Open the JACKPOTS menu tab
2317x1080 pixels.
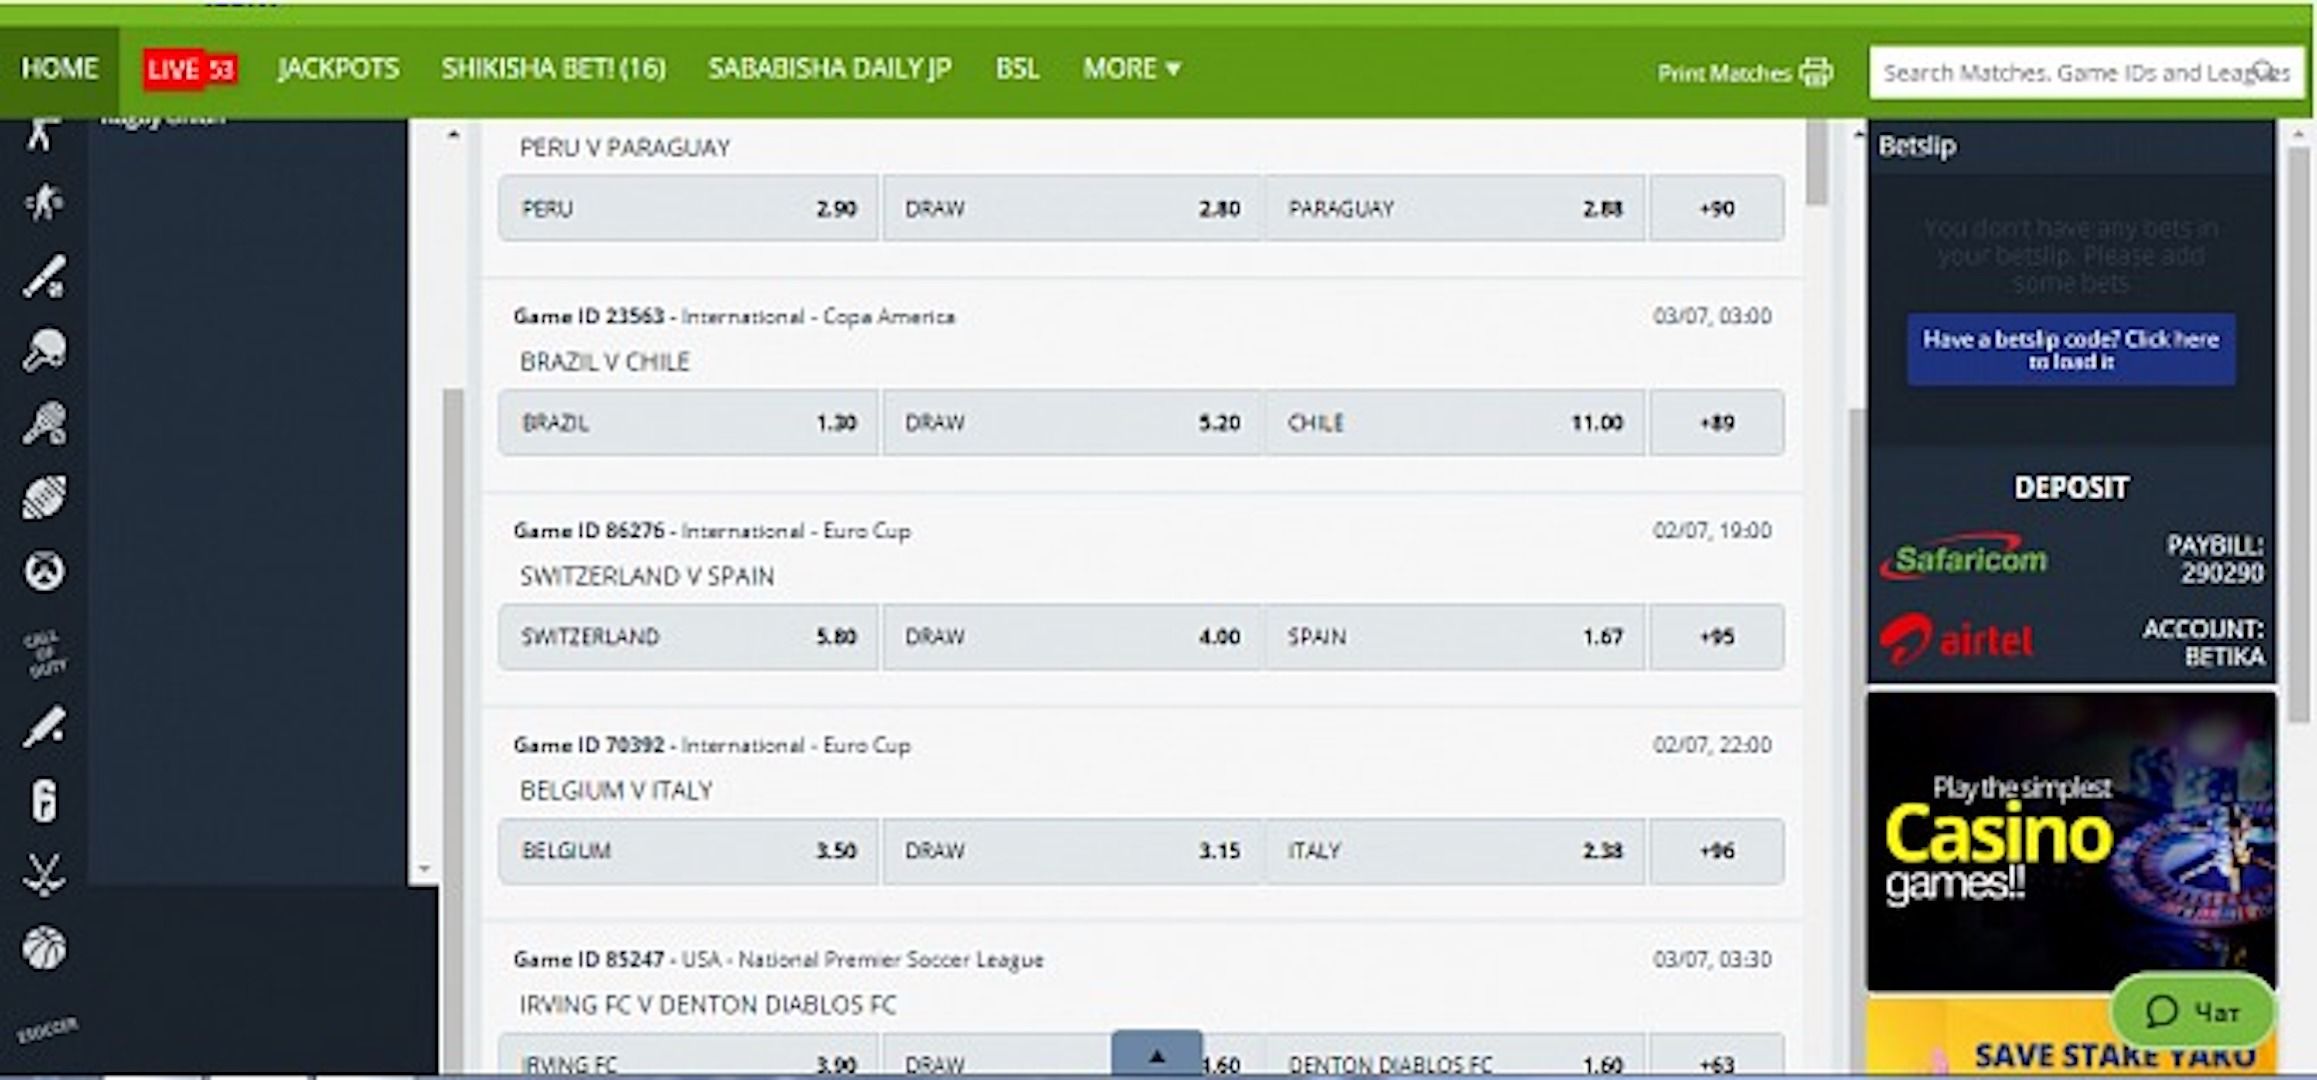338,68
